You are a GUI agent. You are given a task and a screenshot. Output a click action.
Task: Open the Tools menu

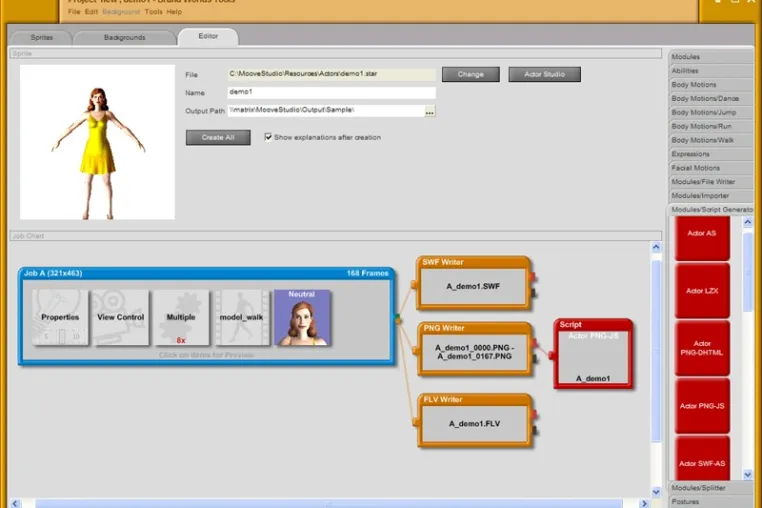click(154, 12)
